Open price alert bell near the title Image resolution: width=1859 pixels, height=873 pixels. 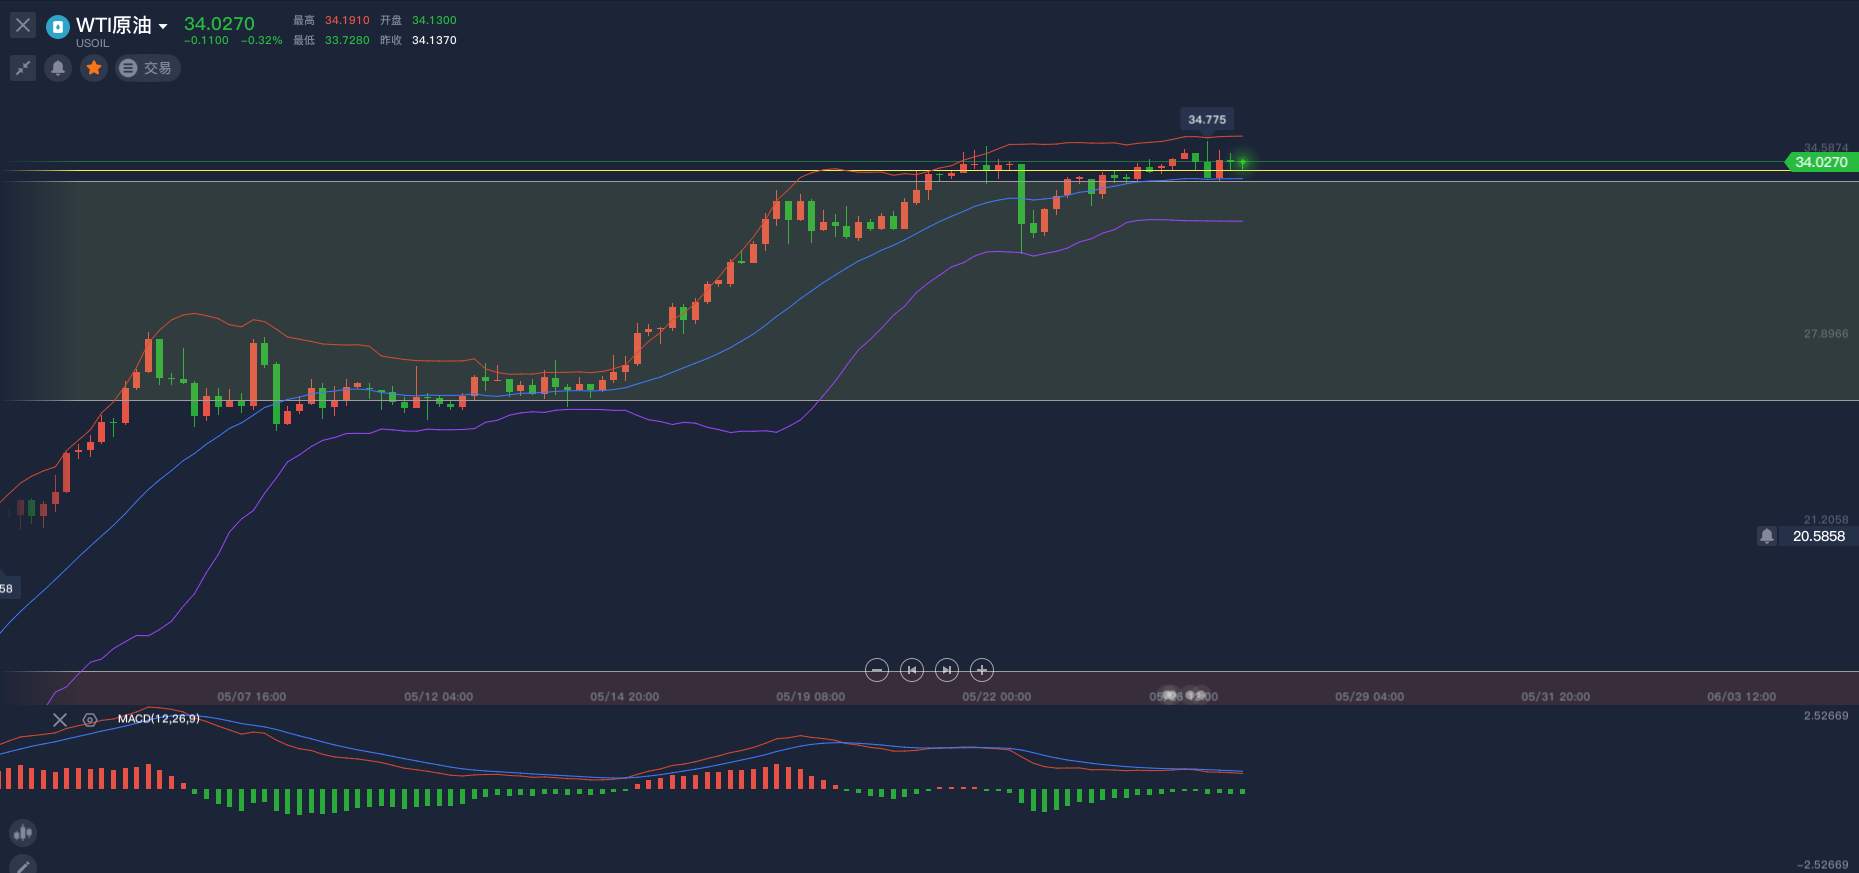pyautogui.click(x=58, y=68)
